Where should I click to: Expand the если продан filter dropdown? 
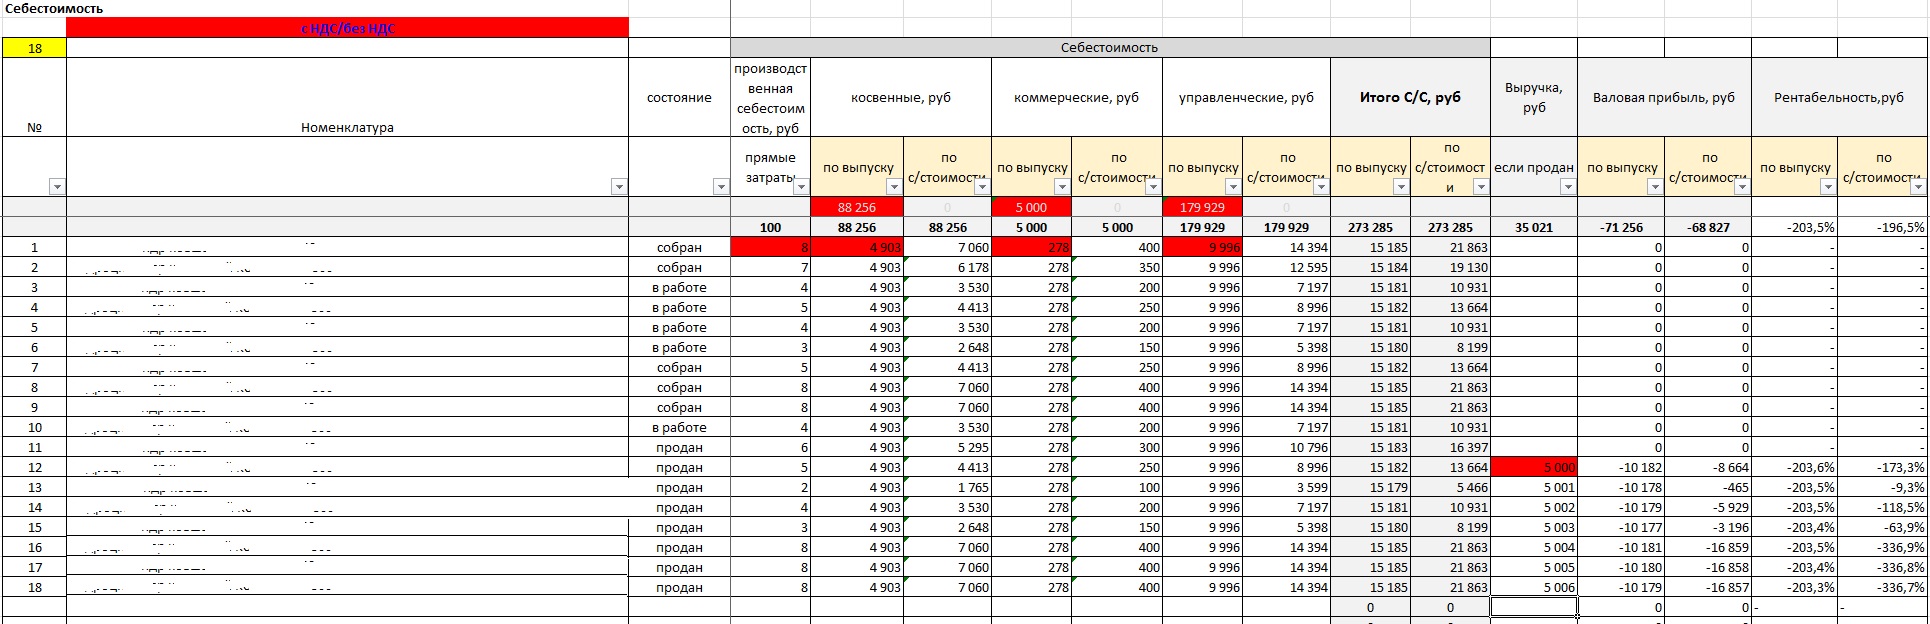1567,187
